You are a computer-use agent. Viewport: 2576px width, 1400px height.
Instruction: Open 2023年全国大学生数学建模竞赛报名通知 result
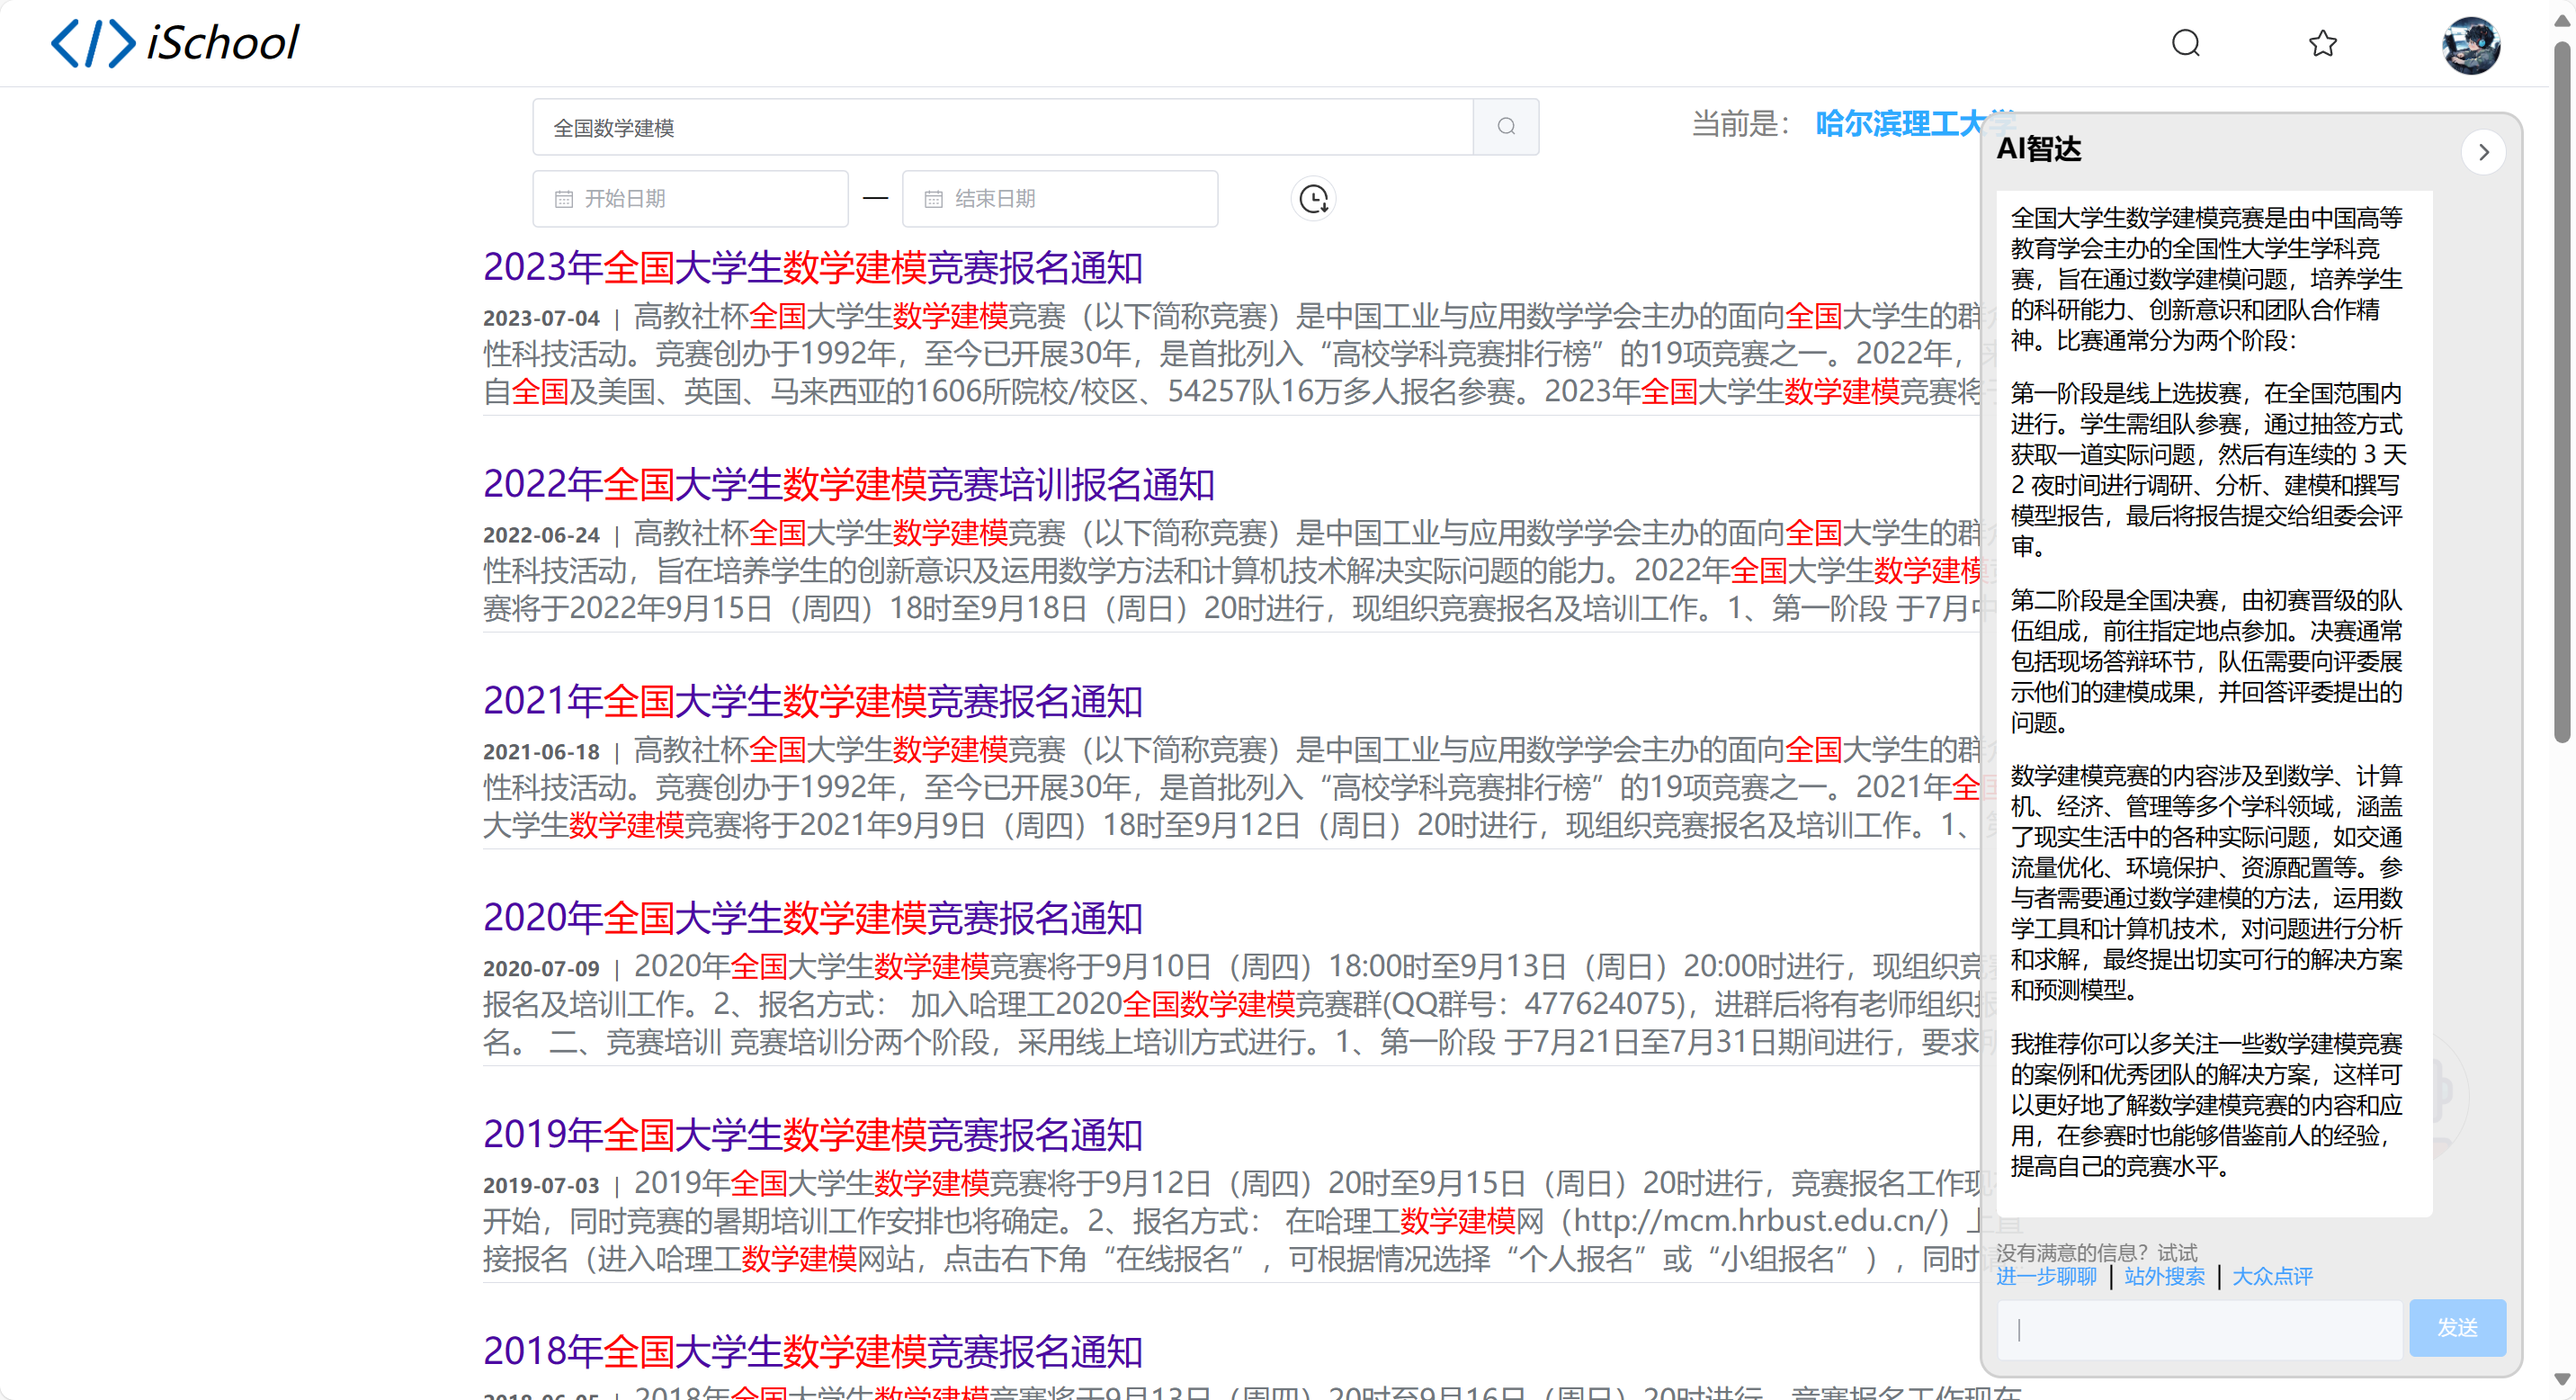[x=812, y=267]
